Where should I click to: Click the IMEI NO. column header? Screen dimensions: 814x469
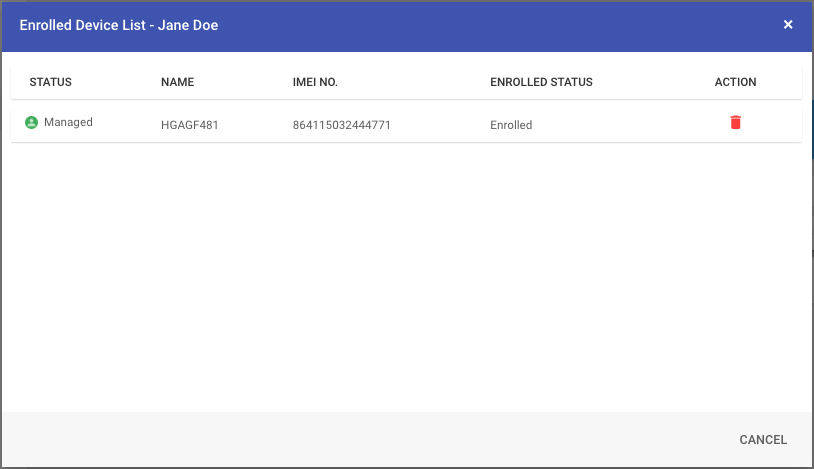(x=315, y=82)
